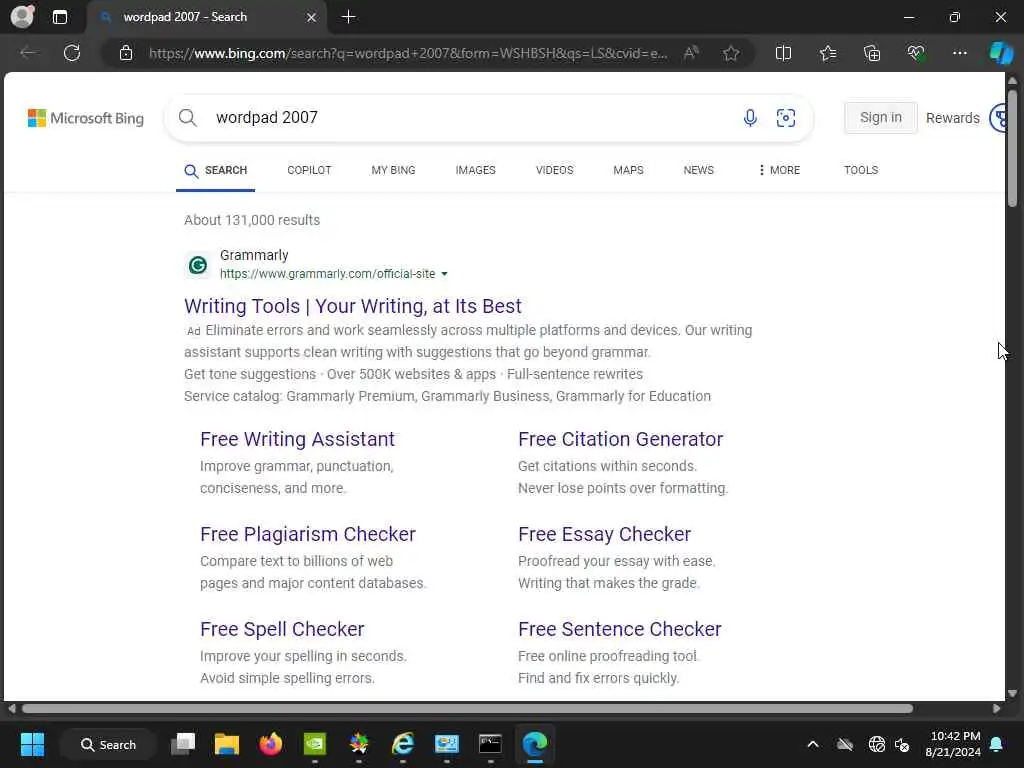Open Read aloud from address bar

(x=691, y=53)
